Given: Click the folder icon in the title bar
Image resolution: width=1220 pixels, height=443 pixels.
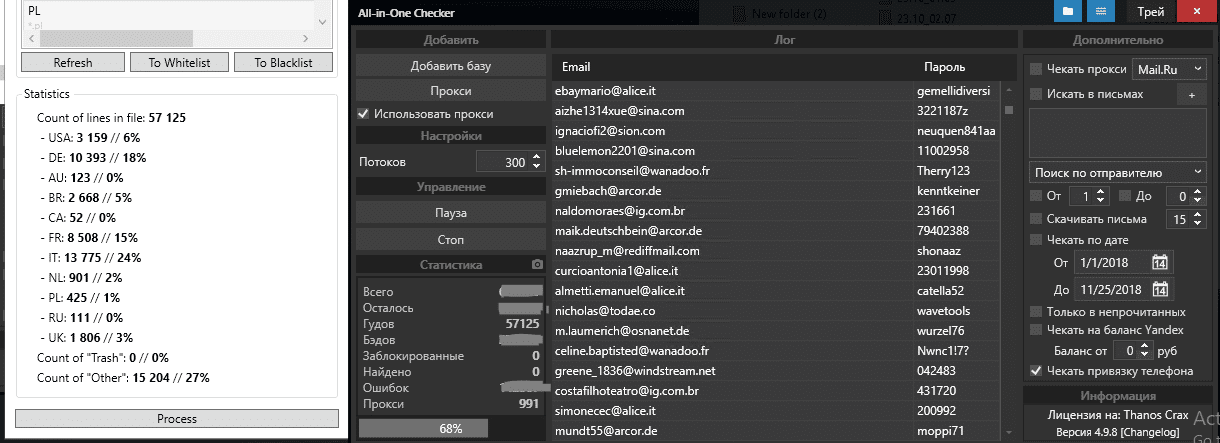Looking at the screenshot, I should (x=1068, y=11).
